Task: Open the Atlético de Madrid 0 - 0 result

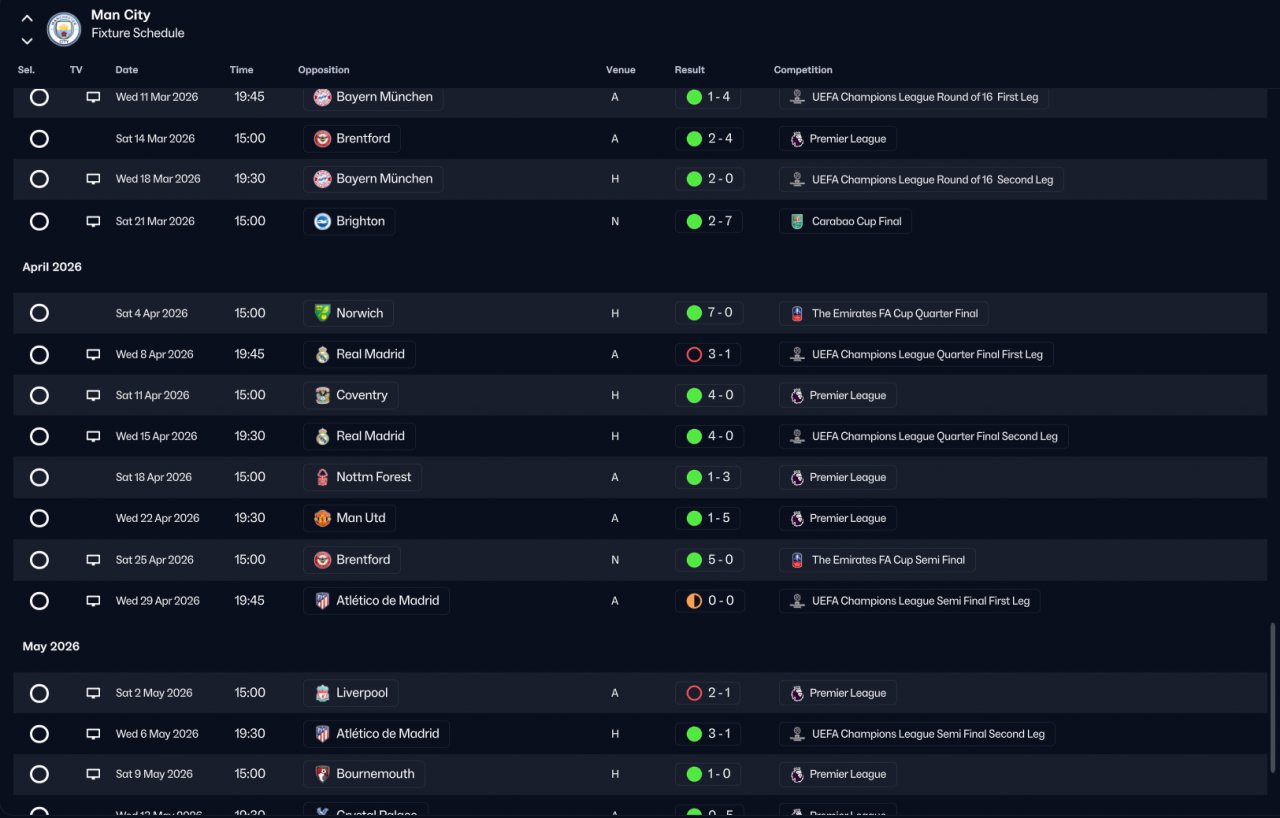Action: pos(710,601)
